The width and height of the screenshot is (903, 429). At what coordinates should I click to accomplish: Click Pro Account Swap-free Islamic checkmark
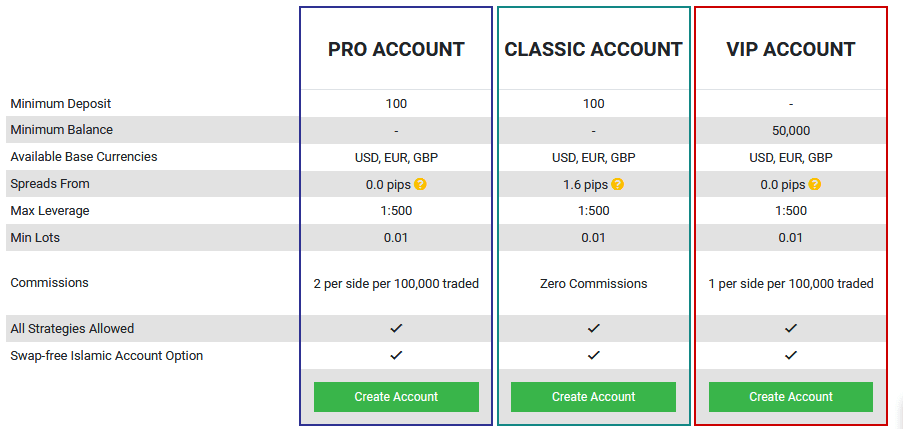coord(396,355)
